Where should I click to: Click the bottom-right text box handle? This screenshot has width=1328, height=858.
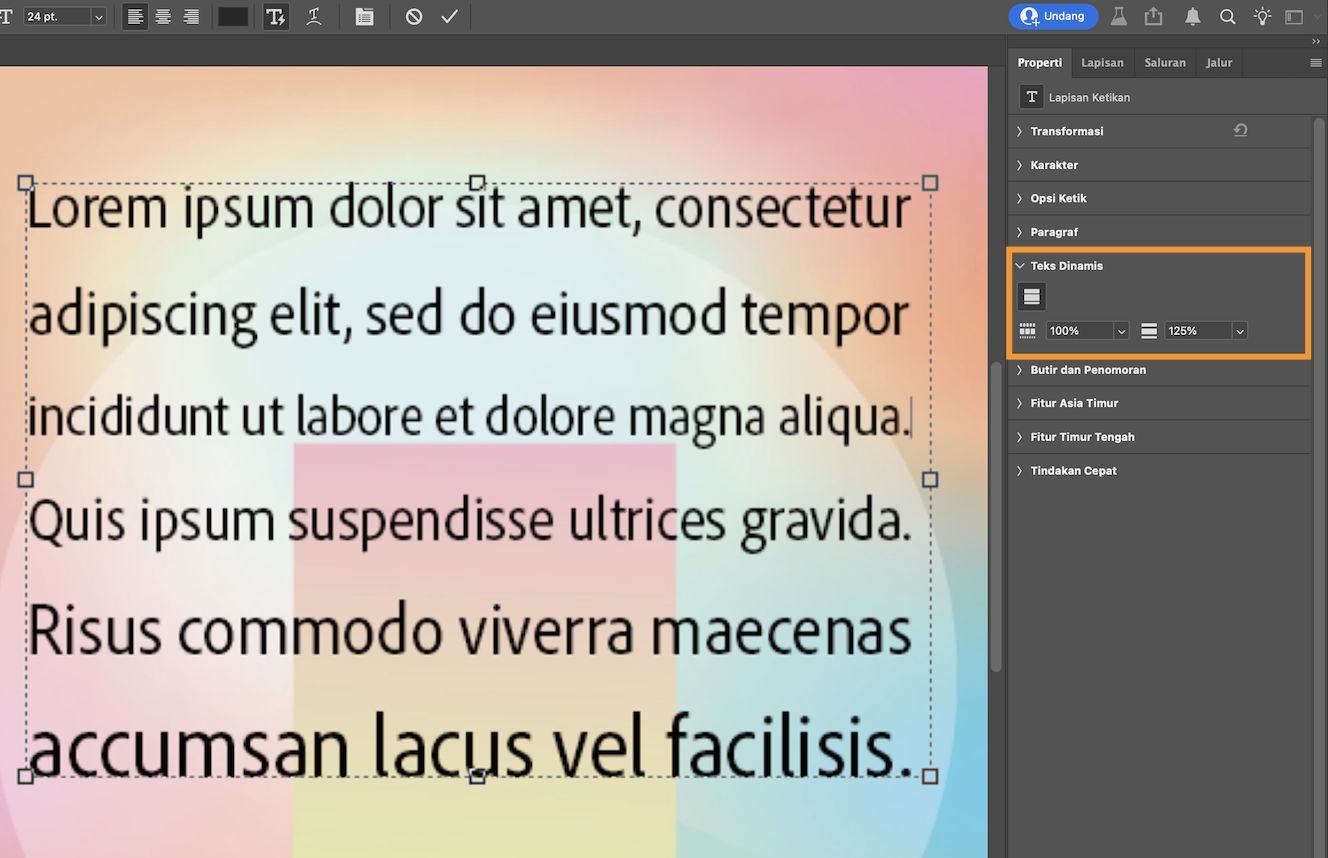point(930,777)
